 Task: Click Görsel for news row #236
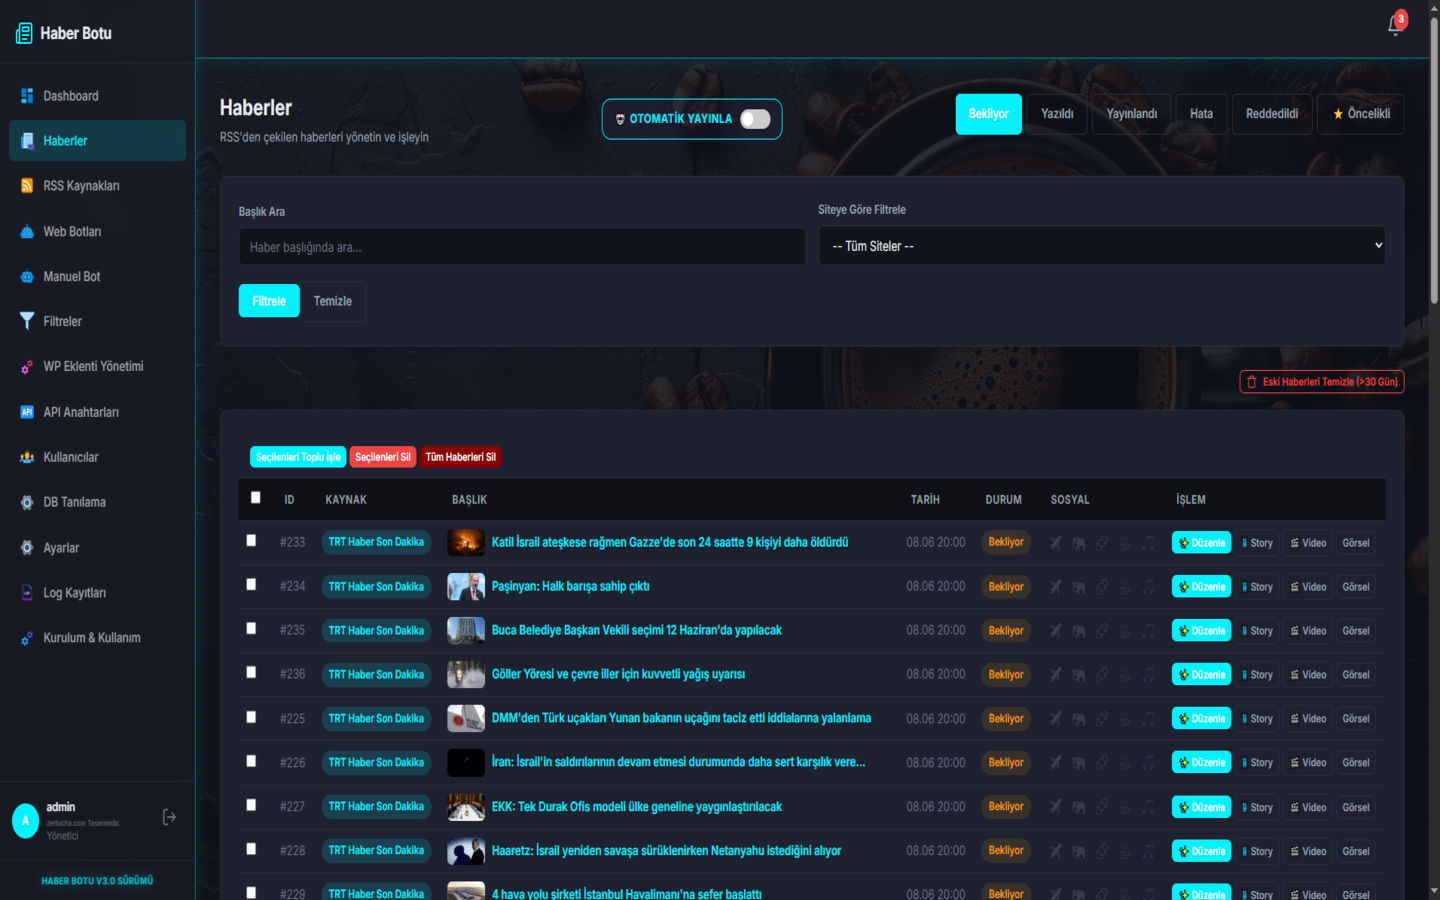click(x=1356, y=675)
